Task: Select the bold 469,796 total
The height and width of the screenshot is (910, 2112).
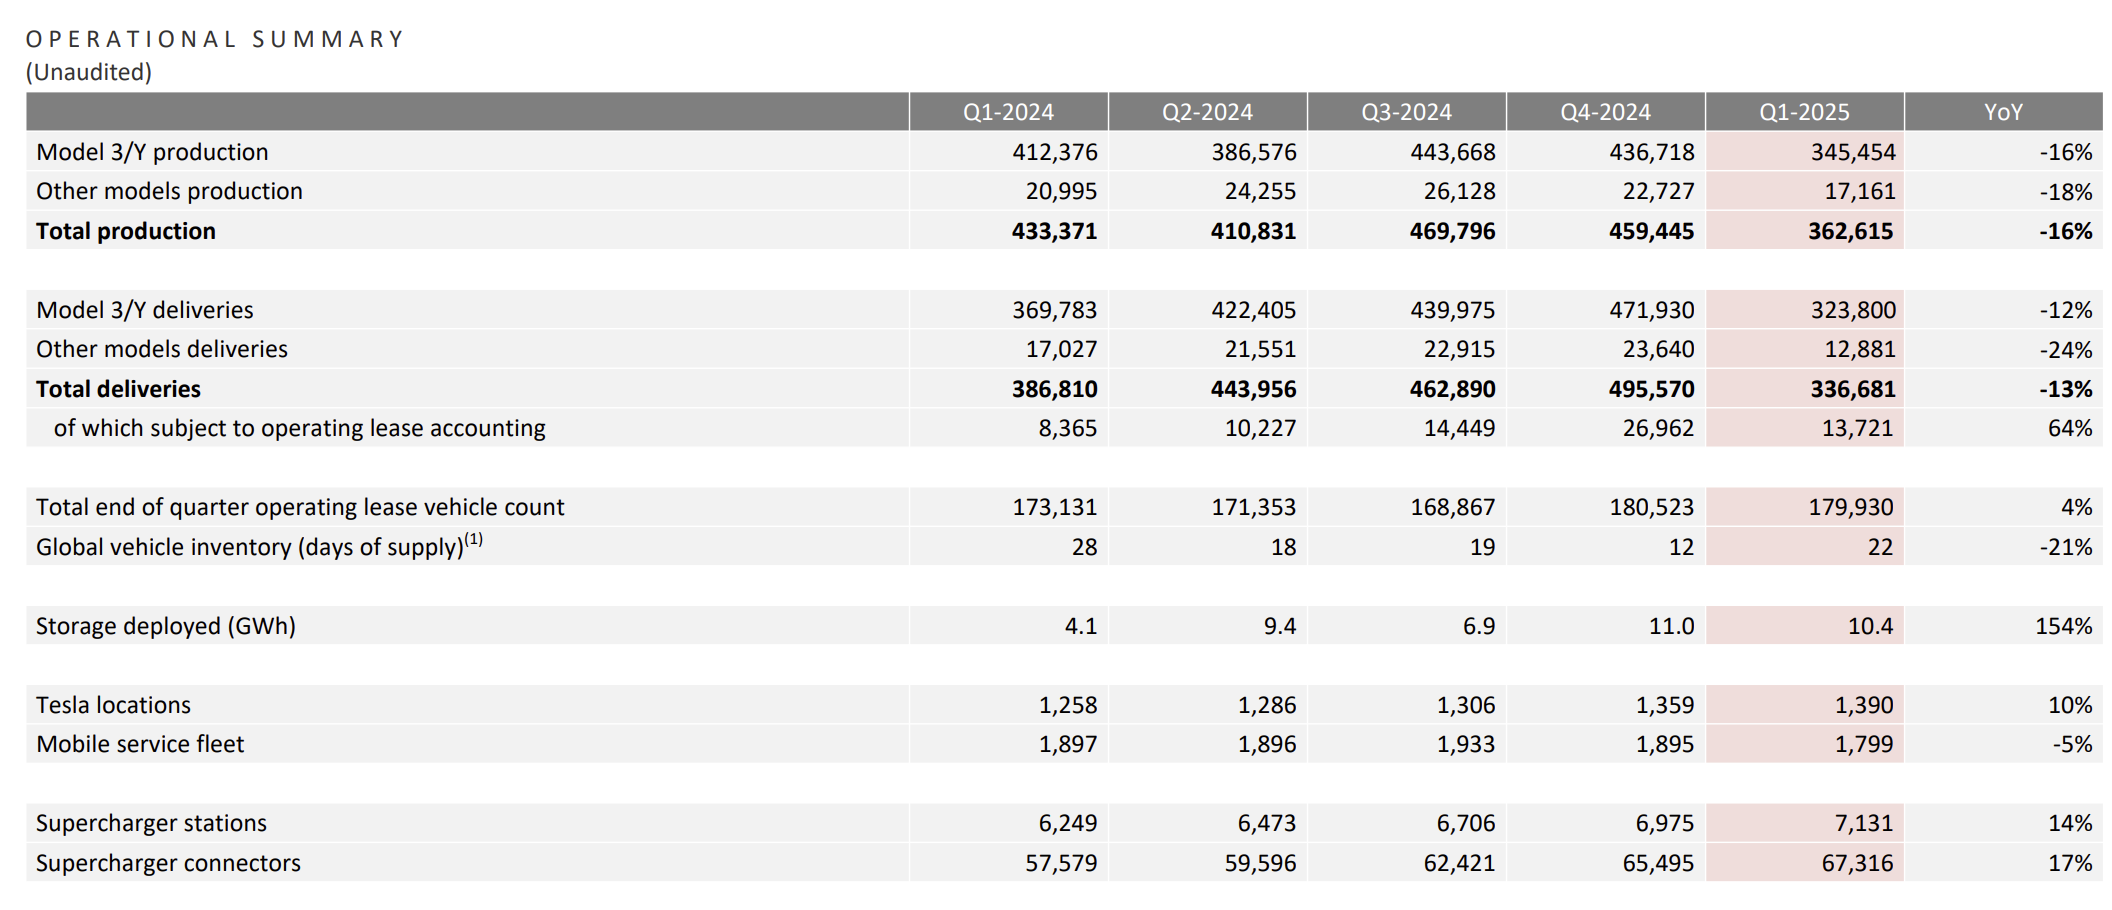Action: click(1452, 231)
